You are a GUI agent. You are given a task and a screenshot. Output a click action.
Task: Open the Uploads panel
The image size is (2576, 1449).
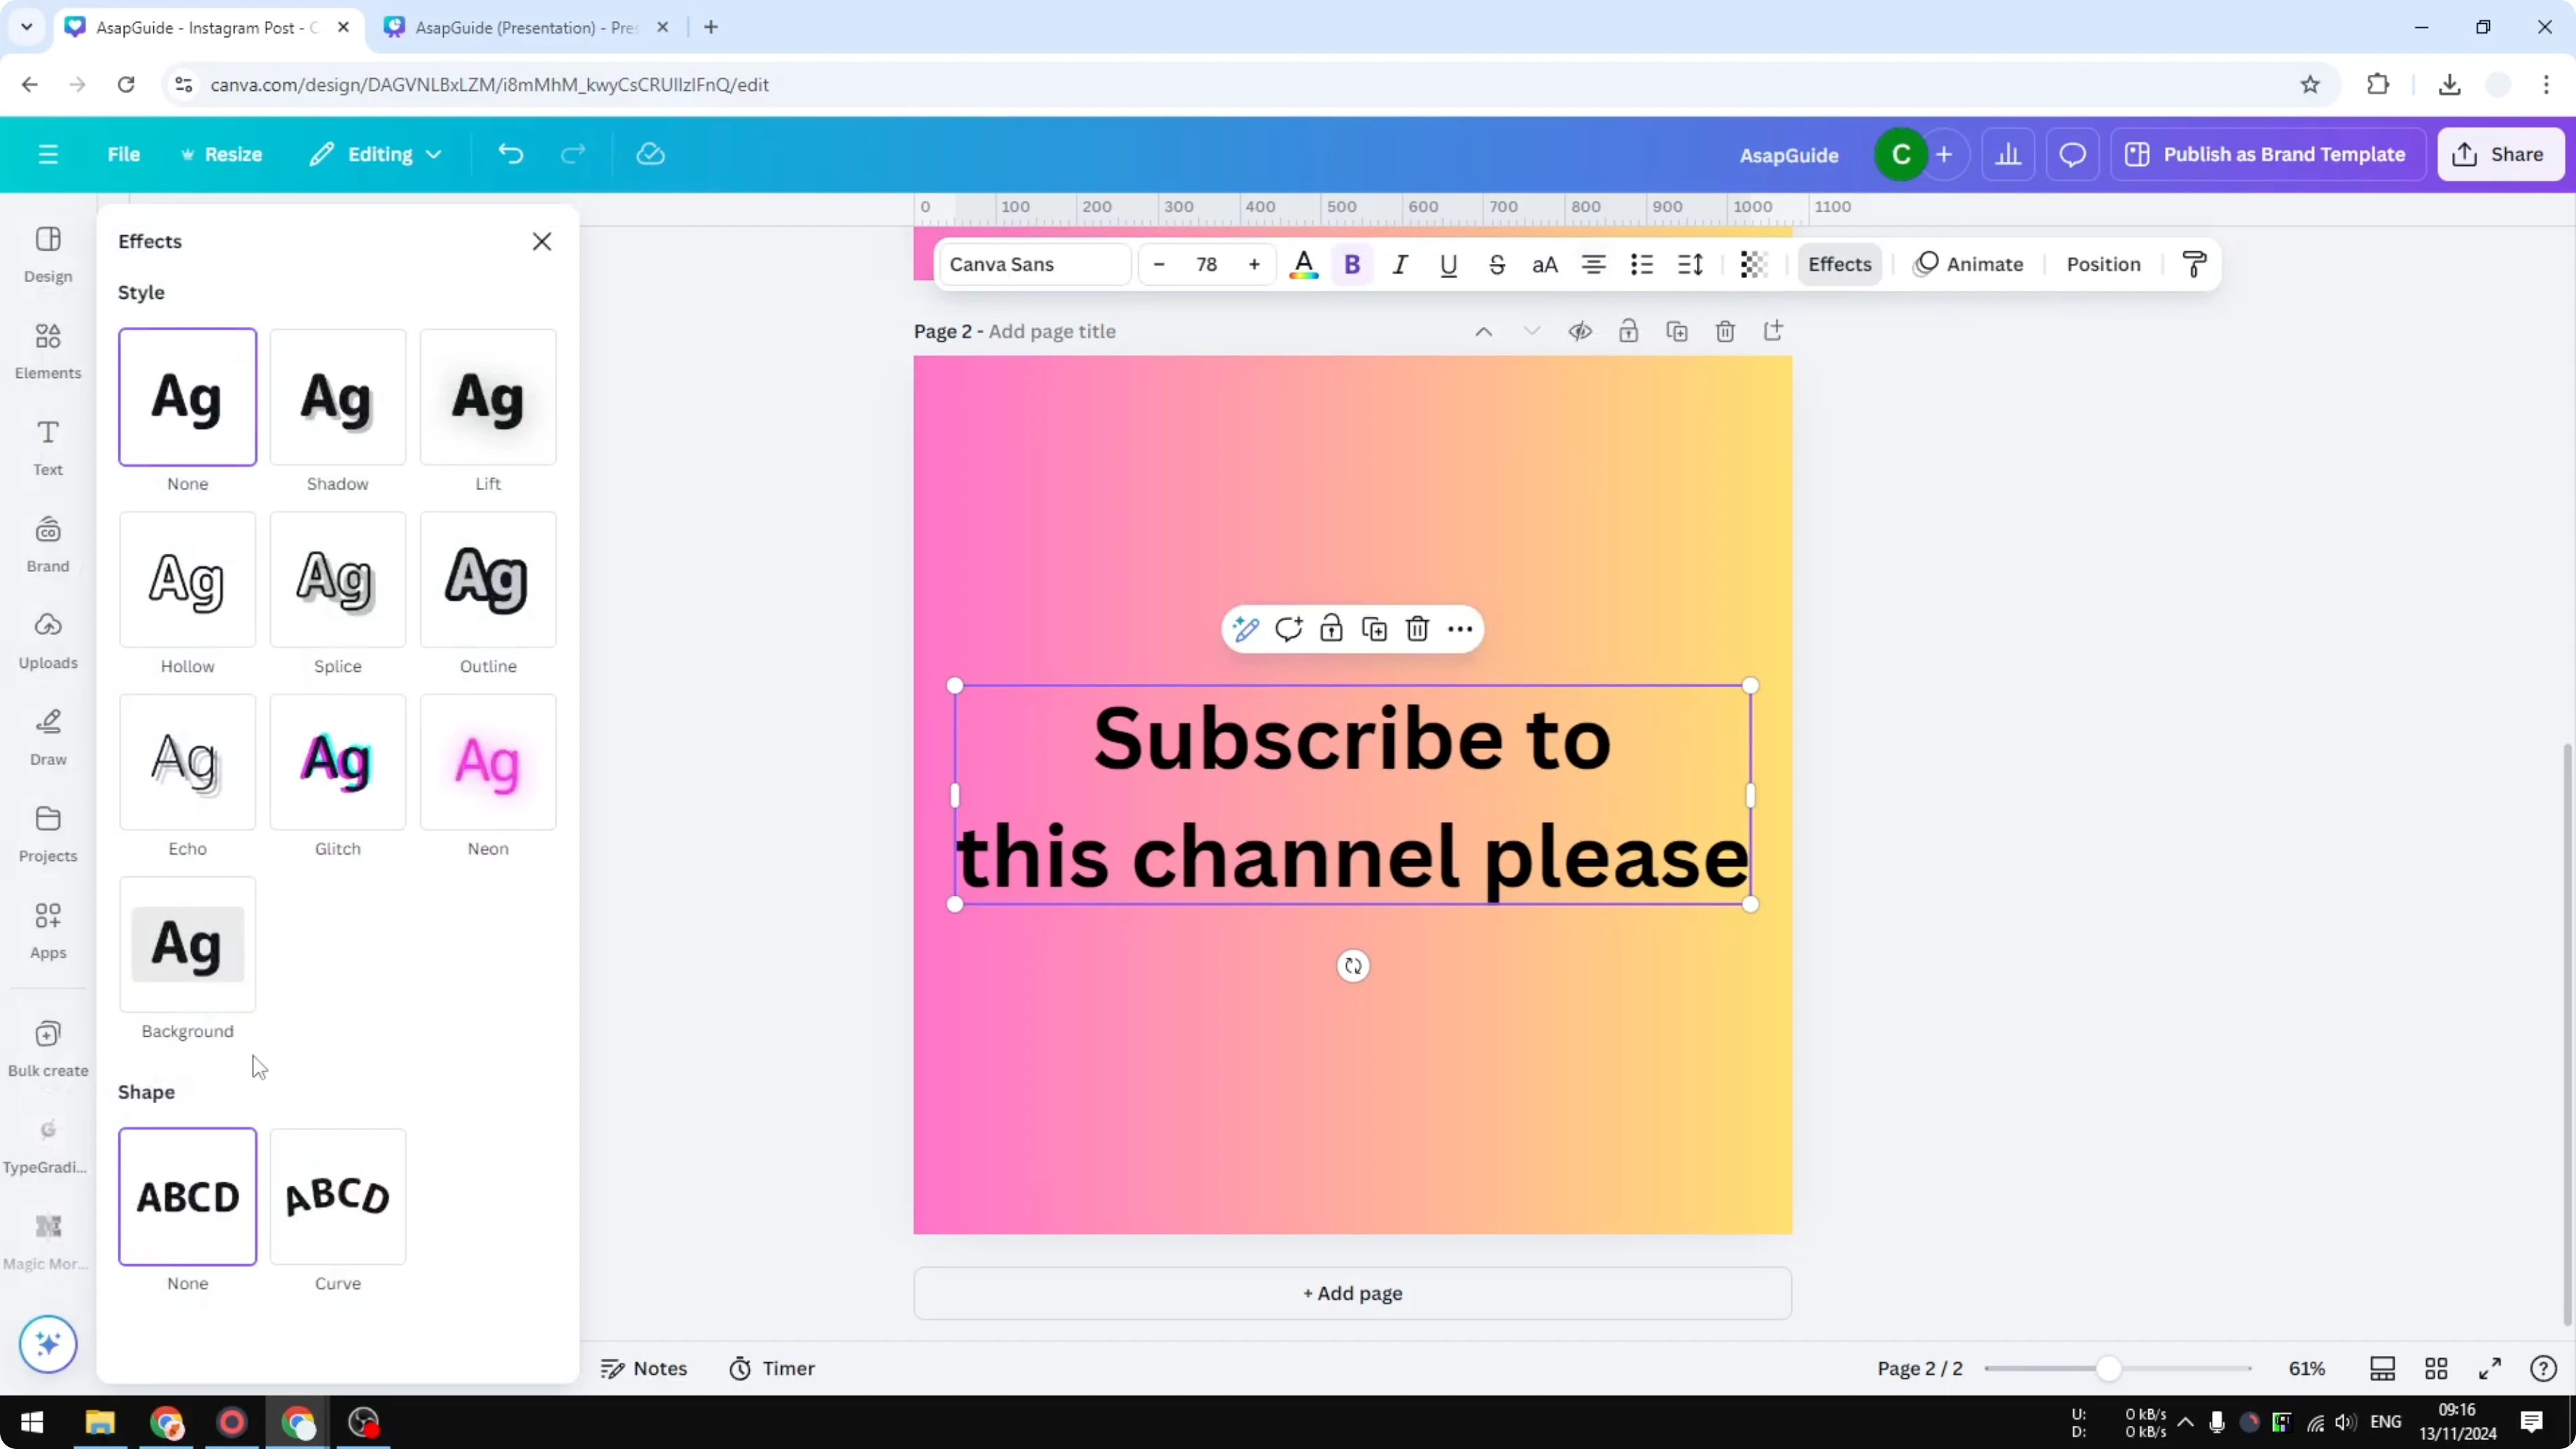[x=47, y=639]
